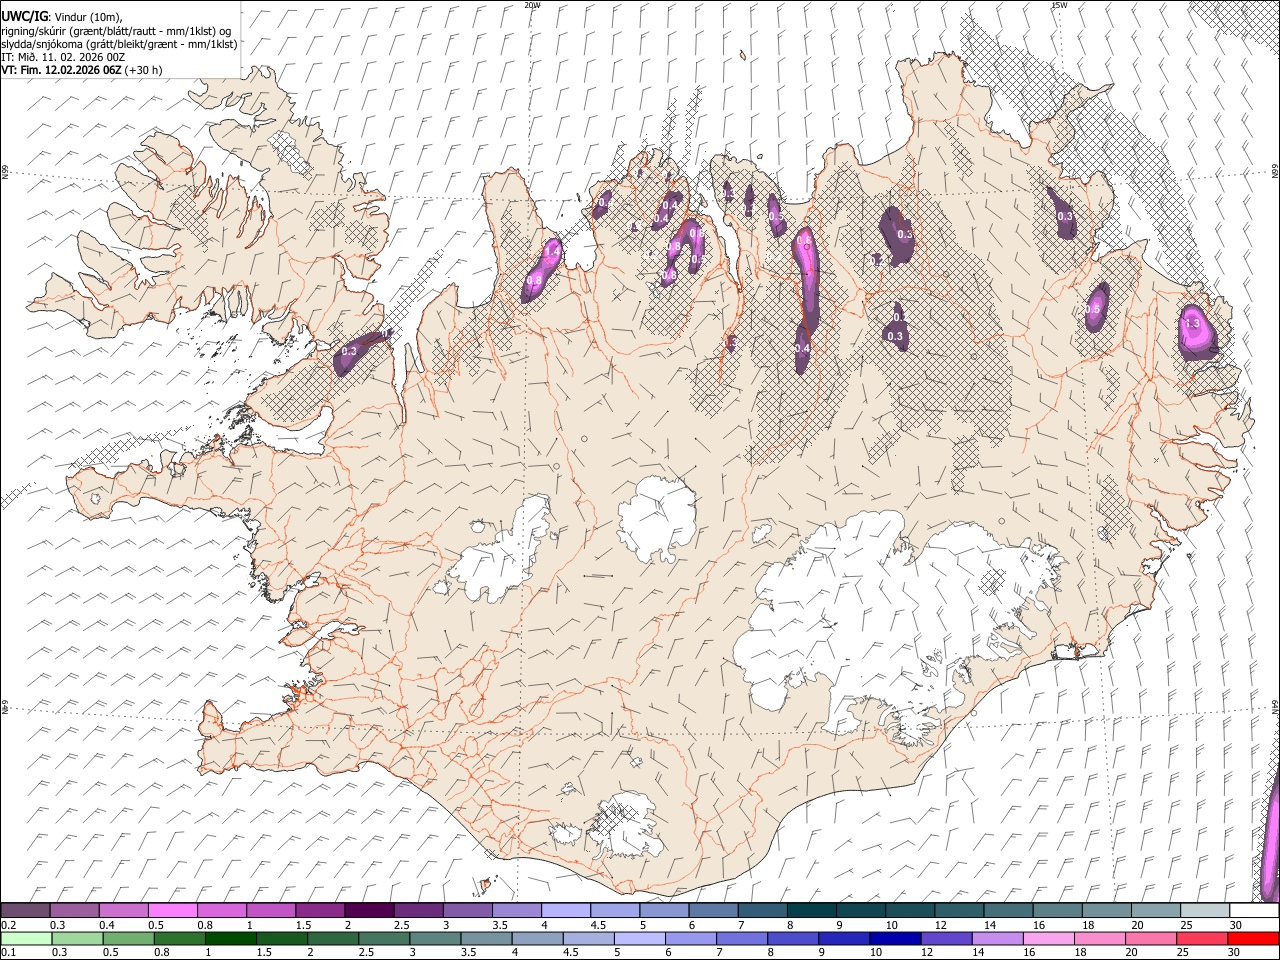
Task: Click the 'rigning/skúrir' legend description line
Action: [x=117, y=31]
